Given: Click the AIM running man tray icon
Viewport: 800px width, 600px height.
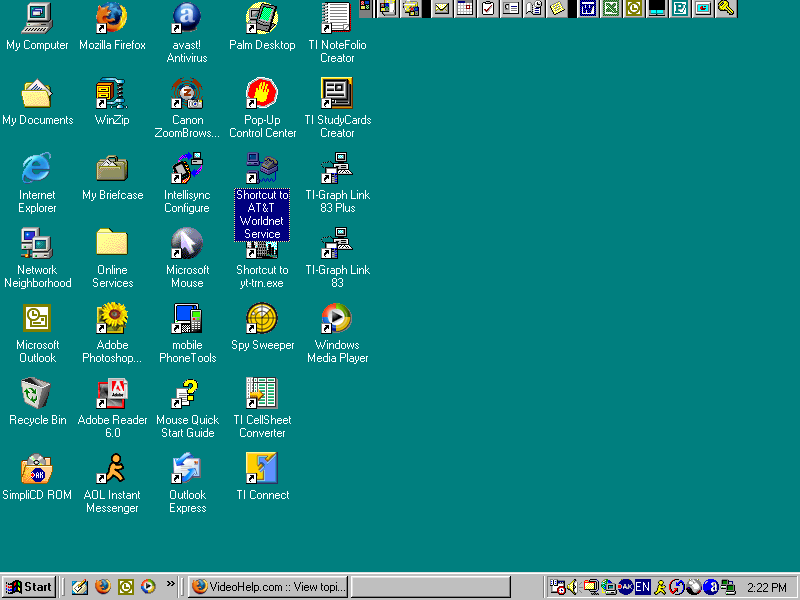Looking at the screenshot, I should pos(660,587).
